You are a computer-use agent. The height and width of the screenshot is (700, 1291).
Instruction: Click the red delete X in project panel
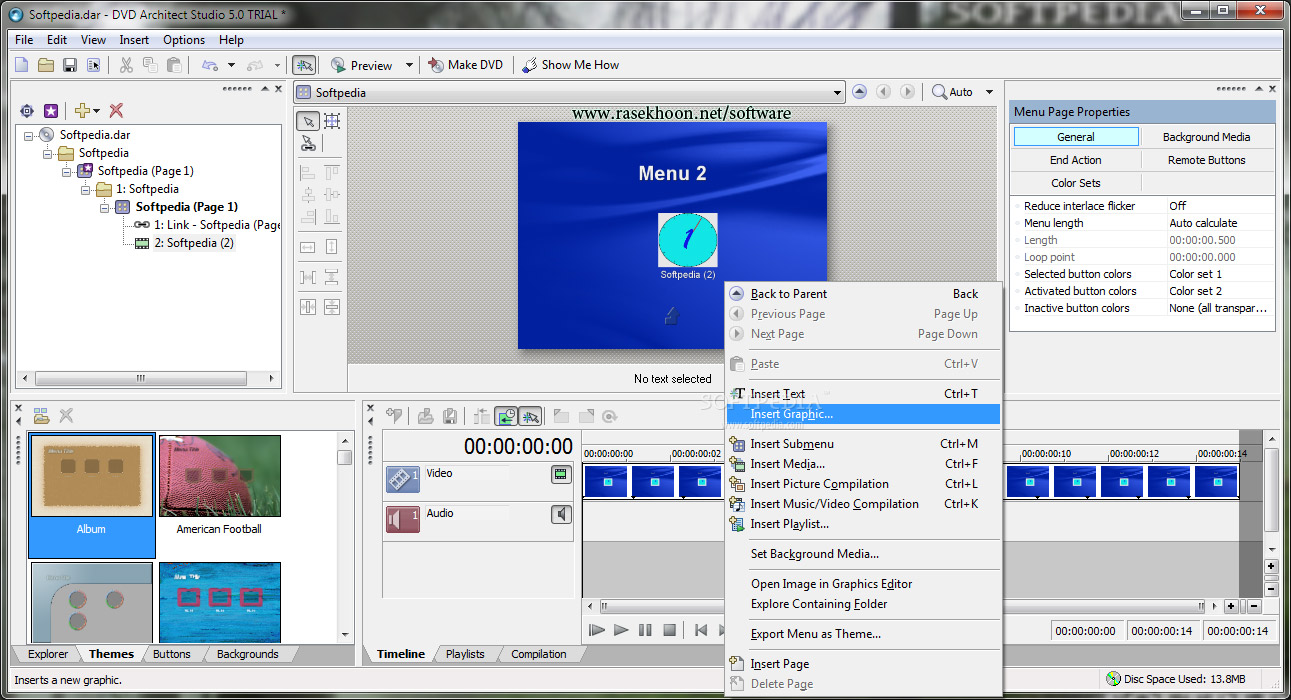coord(116,111)
